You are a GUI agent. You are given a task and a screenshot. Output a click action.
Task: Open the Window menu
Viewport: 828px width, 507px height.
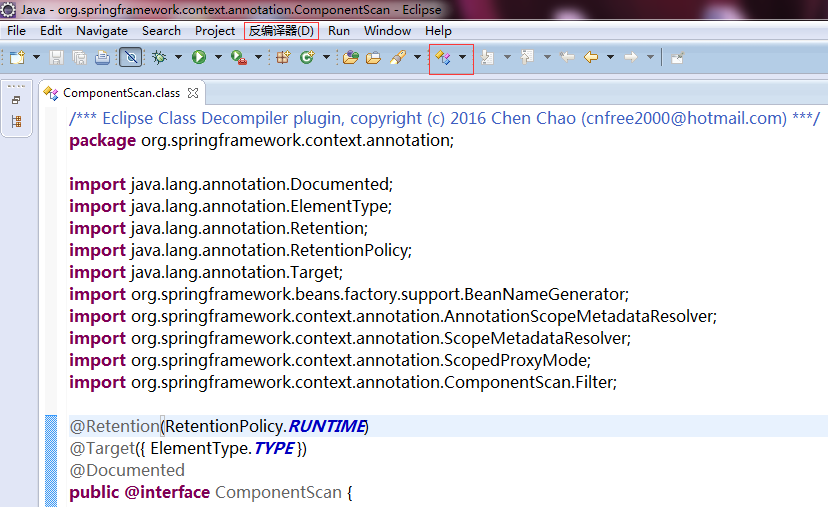(x=387, y=31)
